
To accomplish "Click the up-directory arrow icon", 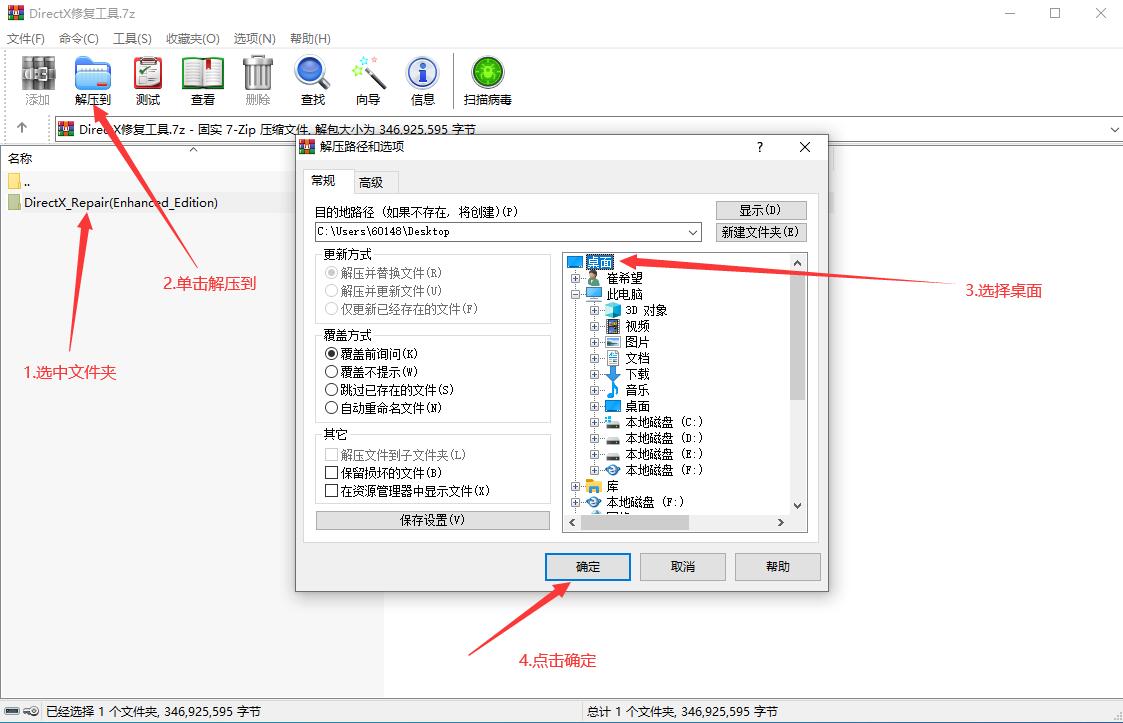I will click(x=22, y=128).
